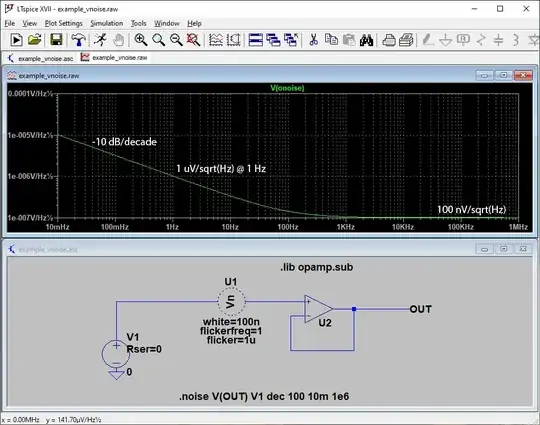
Task: Click the Cut scissors icon
Action: click(x=313, y=40)
